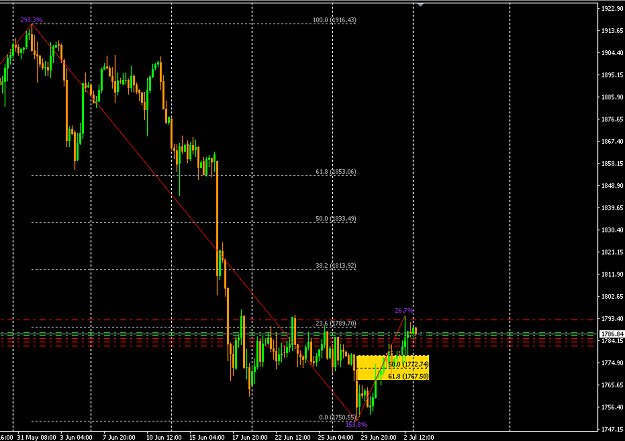Click the 17 Jun 20:00 time label

tap(250, 437)
